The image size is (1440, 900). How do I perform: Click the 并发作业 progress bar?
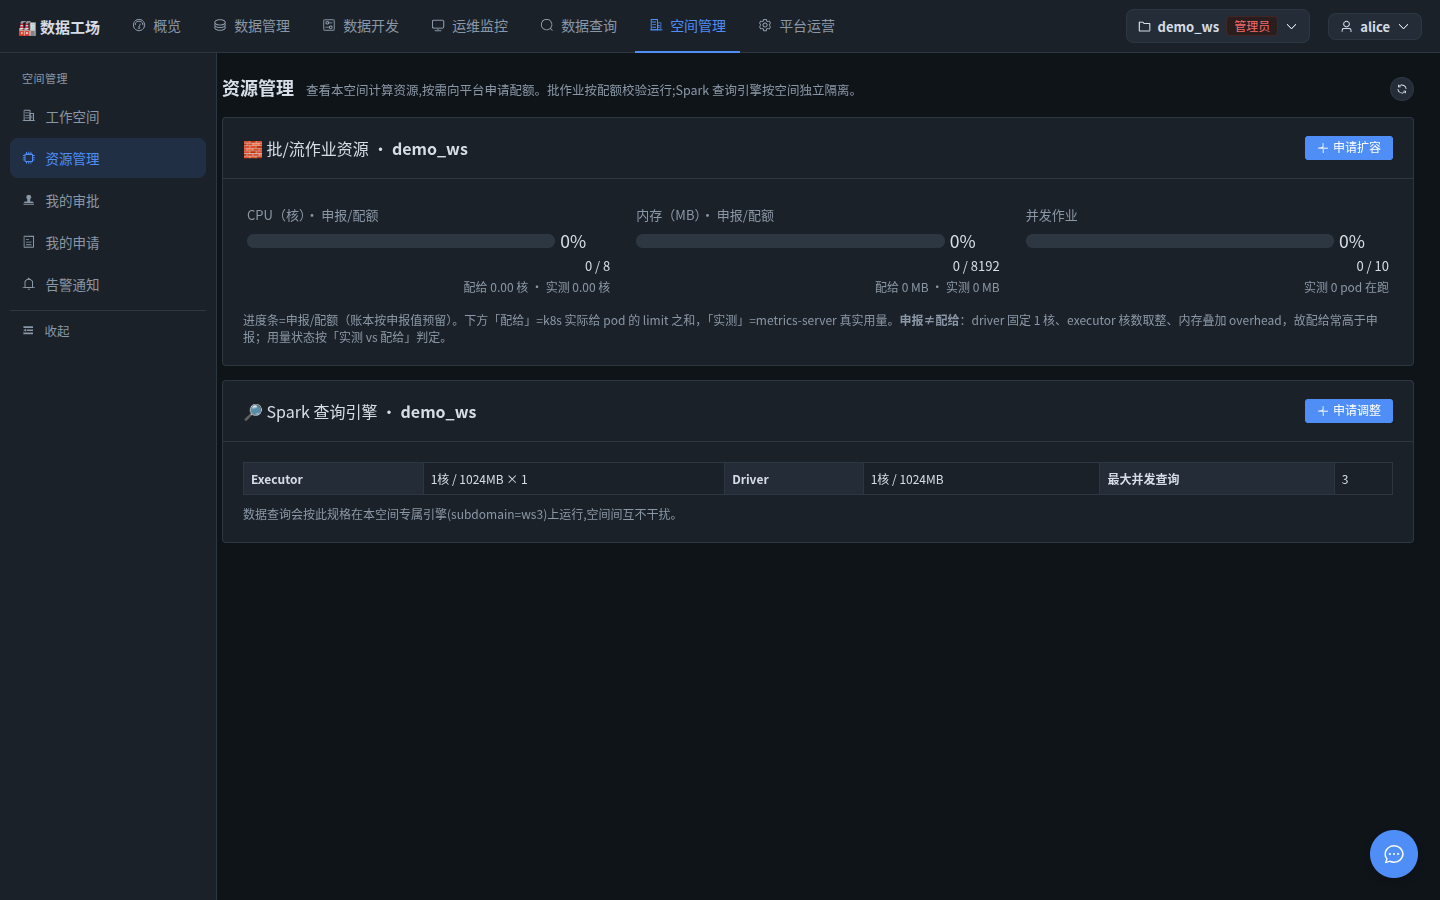click(x=1180, y=241)
